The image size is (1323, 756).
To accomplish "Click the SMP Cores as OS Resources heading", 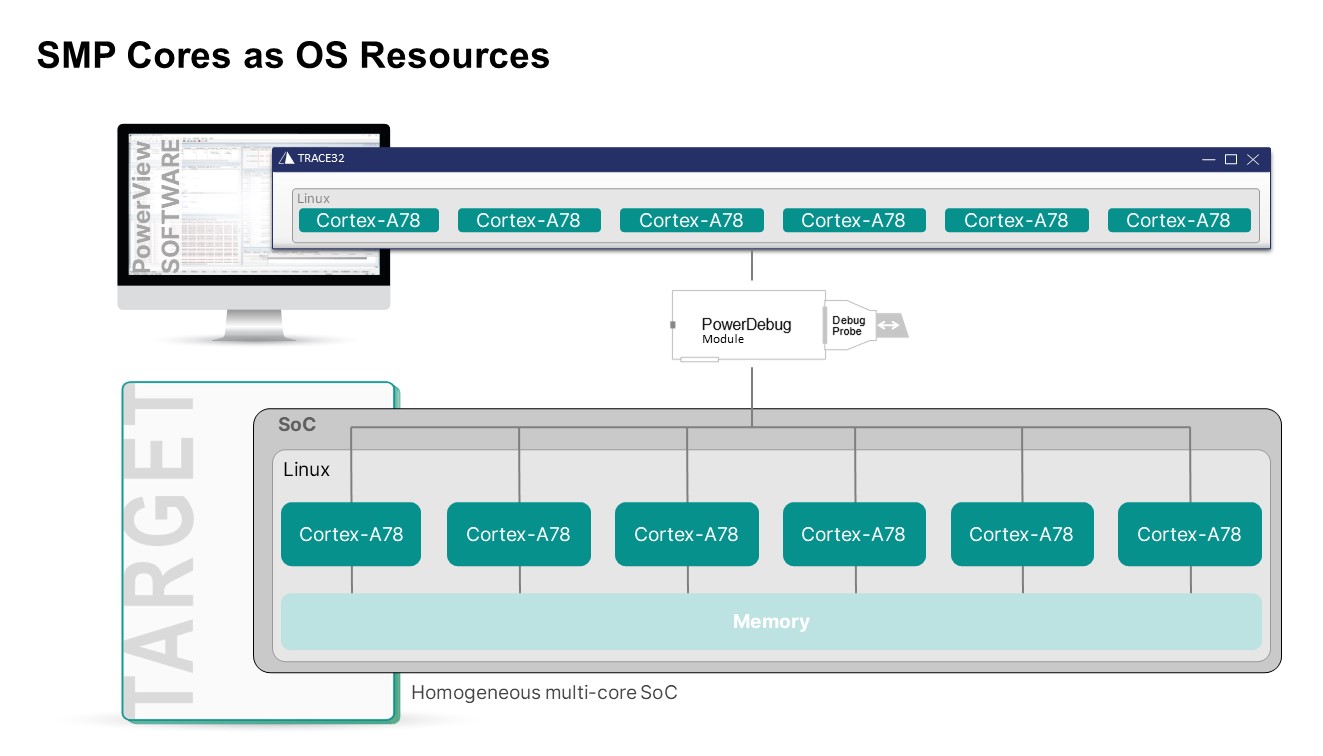I will point(293,56).
